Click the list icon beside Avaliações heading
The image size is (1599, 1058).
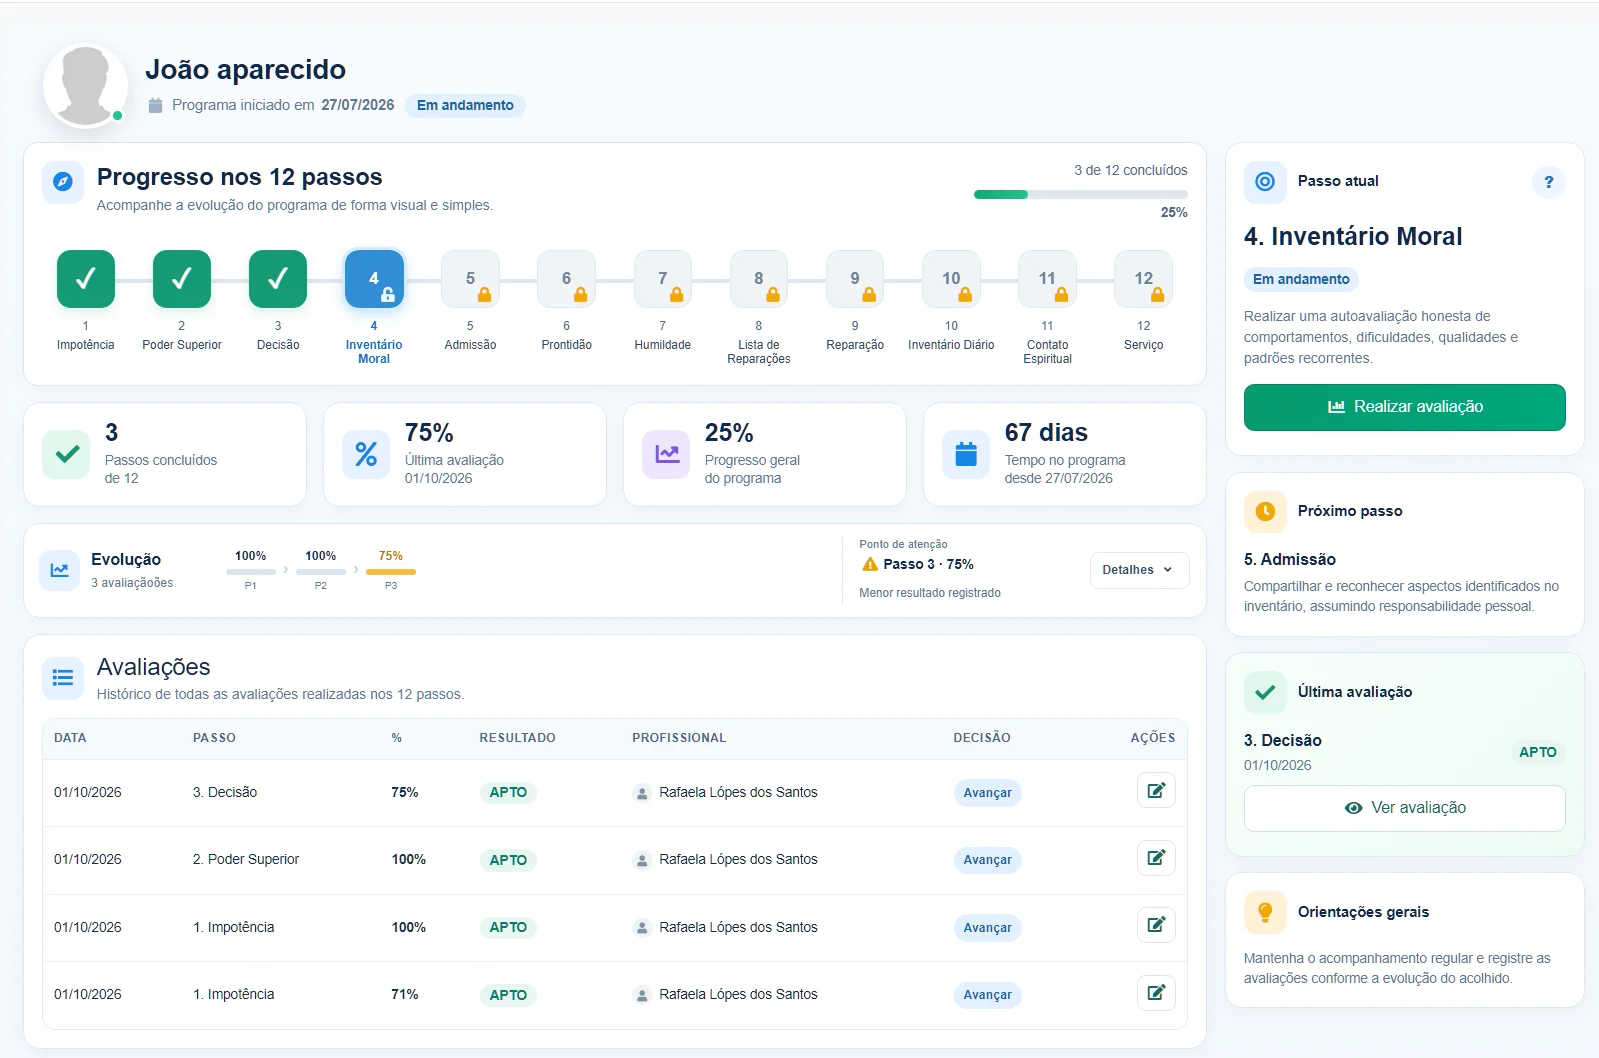(x=63, y=678)
